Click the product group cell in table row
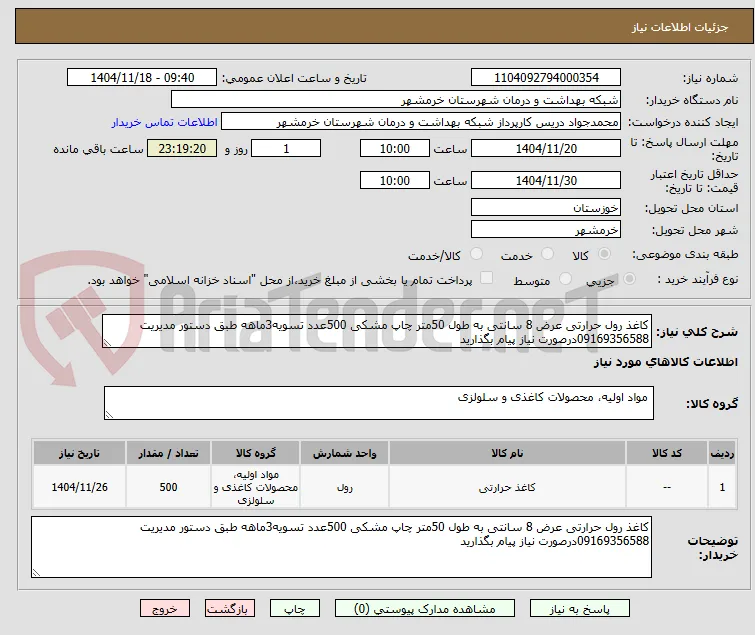 coord(256,487)
